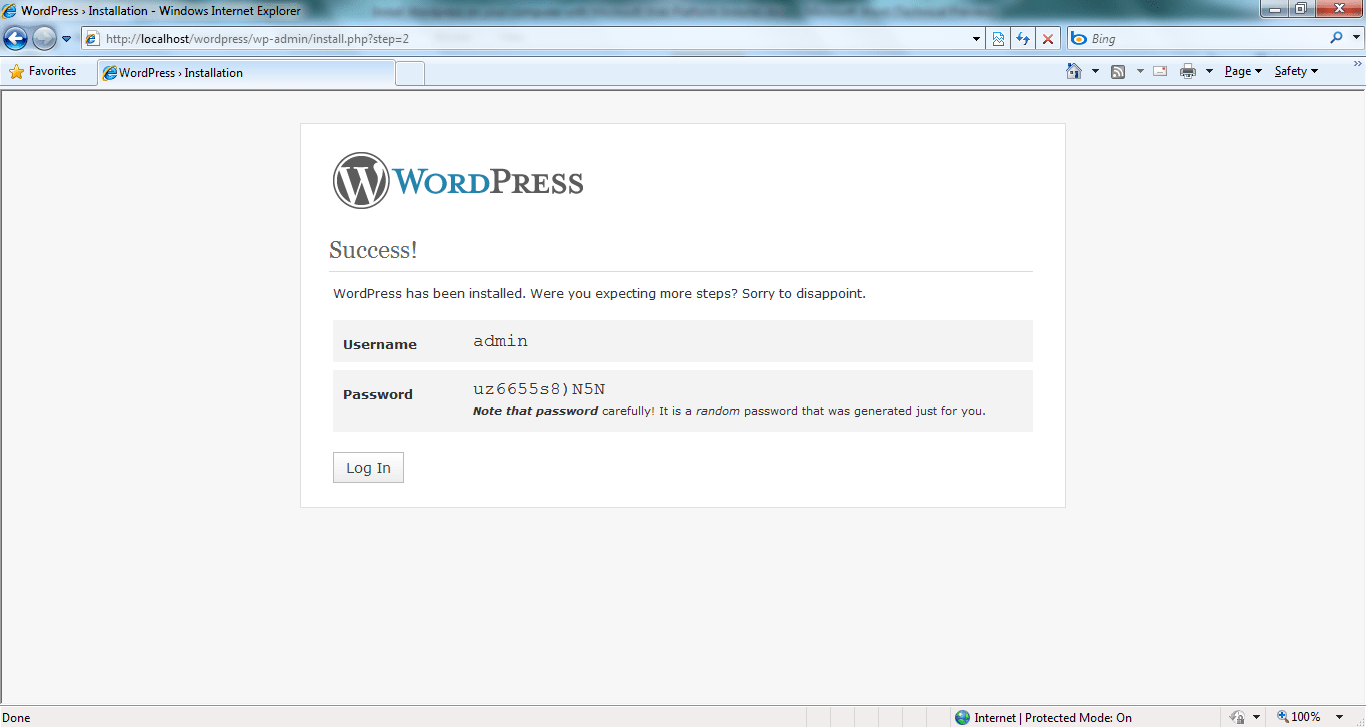Click the browser Back arrow button

(x=15, y=39)
